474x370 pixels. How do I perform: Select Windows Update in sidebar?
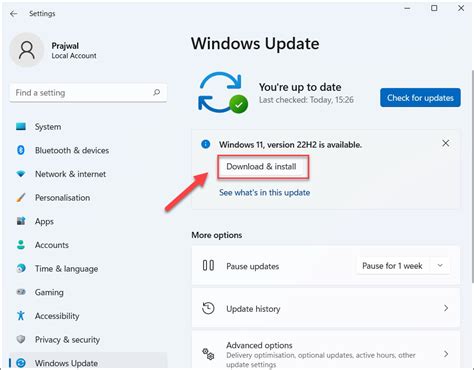click(88, 362)
